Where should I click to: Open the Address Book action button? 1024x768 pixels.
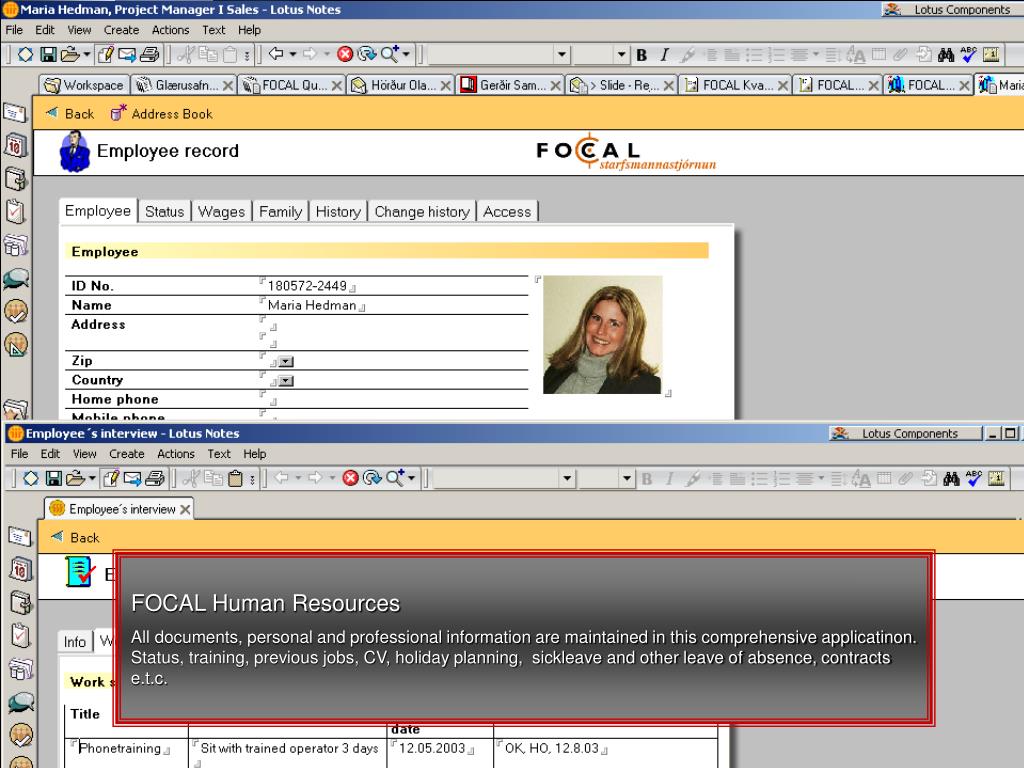[x=161, y=114]
